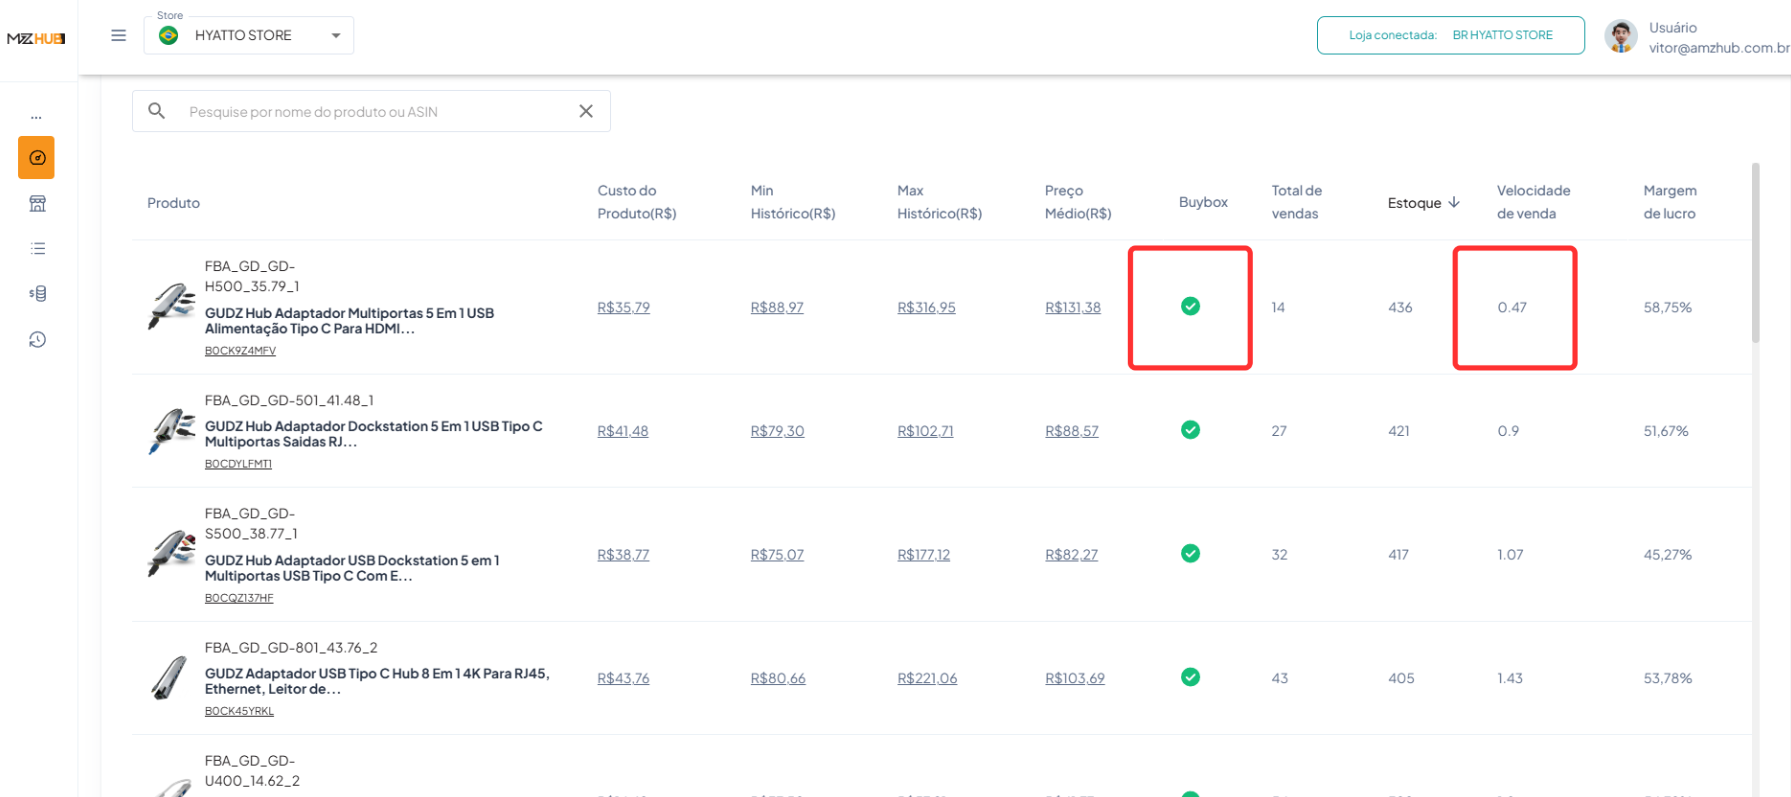1791x797 pixels.
Task: Click stock value 421
Action: (x=1399, y=431)
